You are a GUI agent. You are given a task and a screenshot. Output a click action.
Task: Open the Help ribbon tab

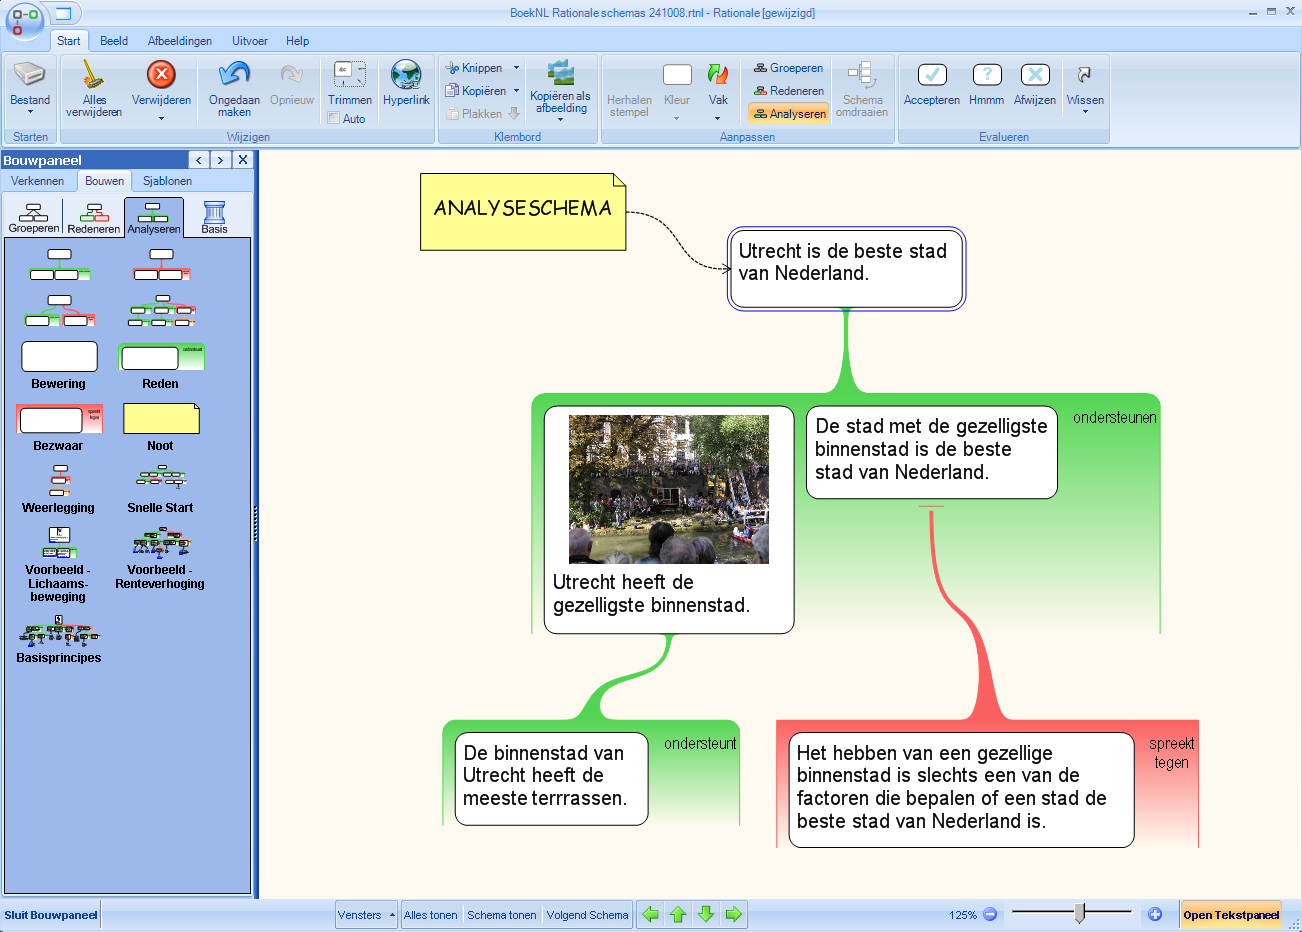(x=297, y=41)
